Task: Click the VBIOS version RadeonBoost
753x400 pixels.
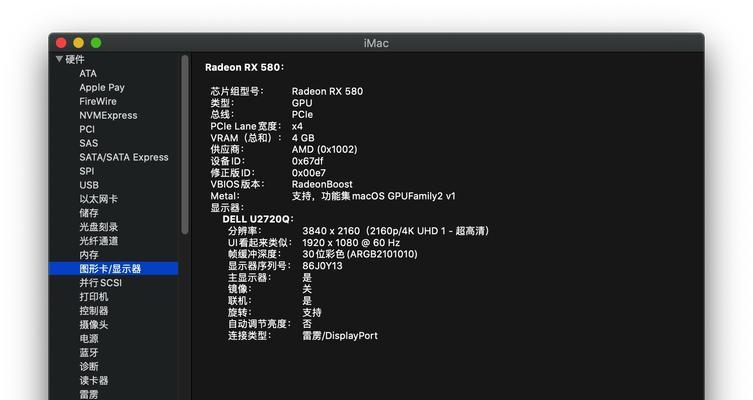Action: click(322, 184)
